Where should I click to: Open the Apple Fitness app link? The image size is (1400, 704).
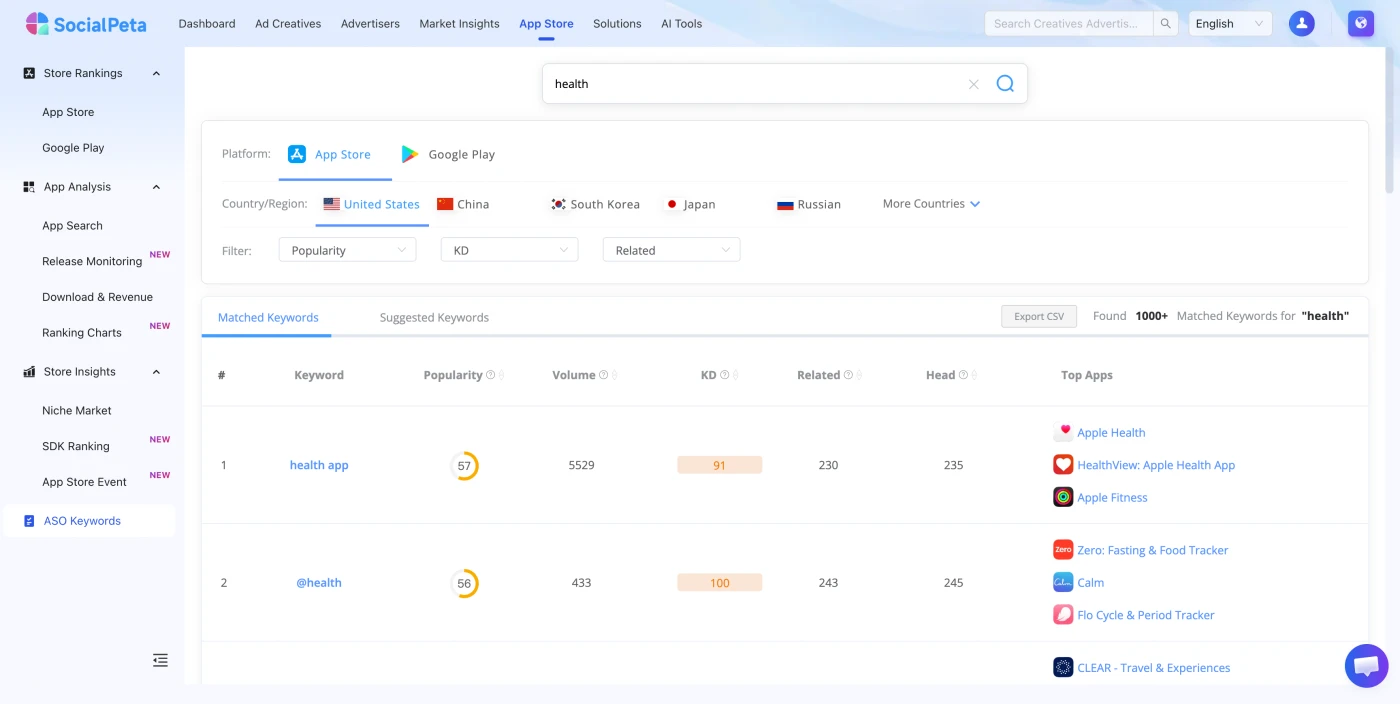click(1112, 497)
